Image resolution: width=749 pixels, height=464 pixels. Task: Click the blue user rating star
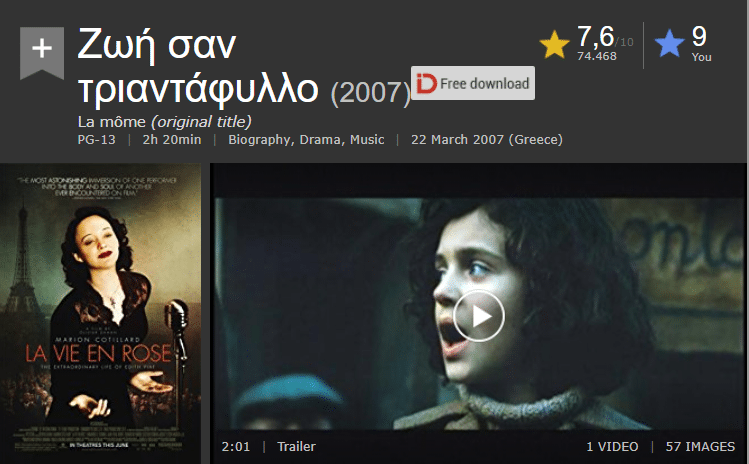tap(669, 43)
